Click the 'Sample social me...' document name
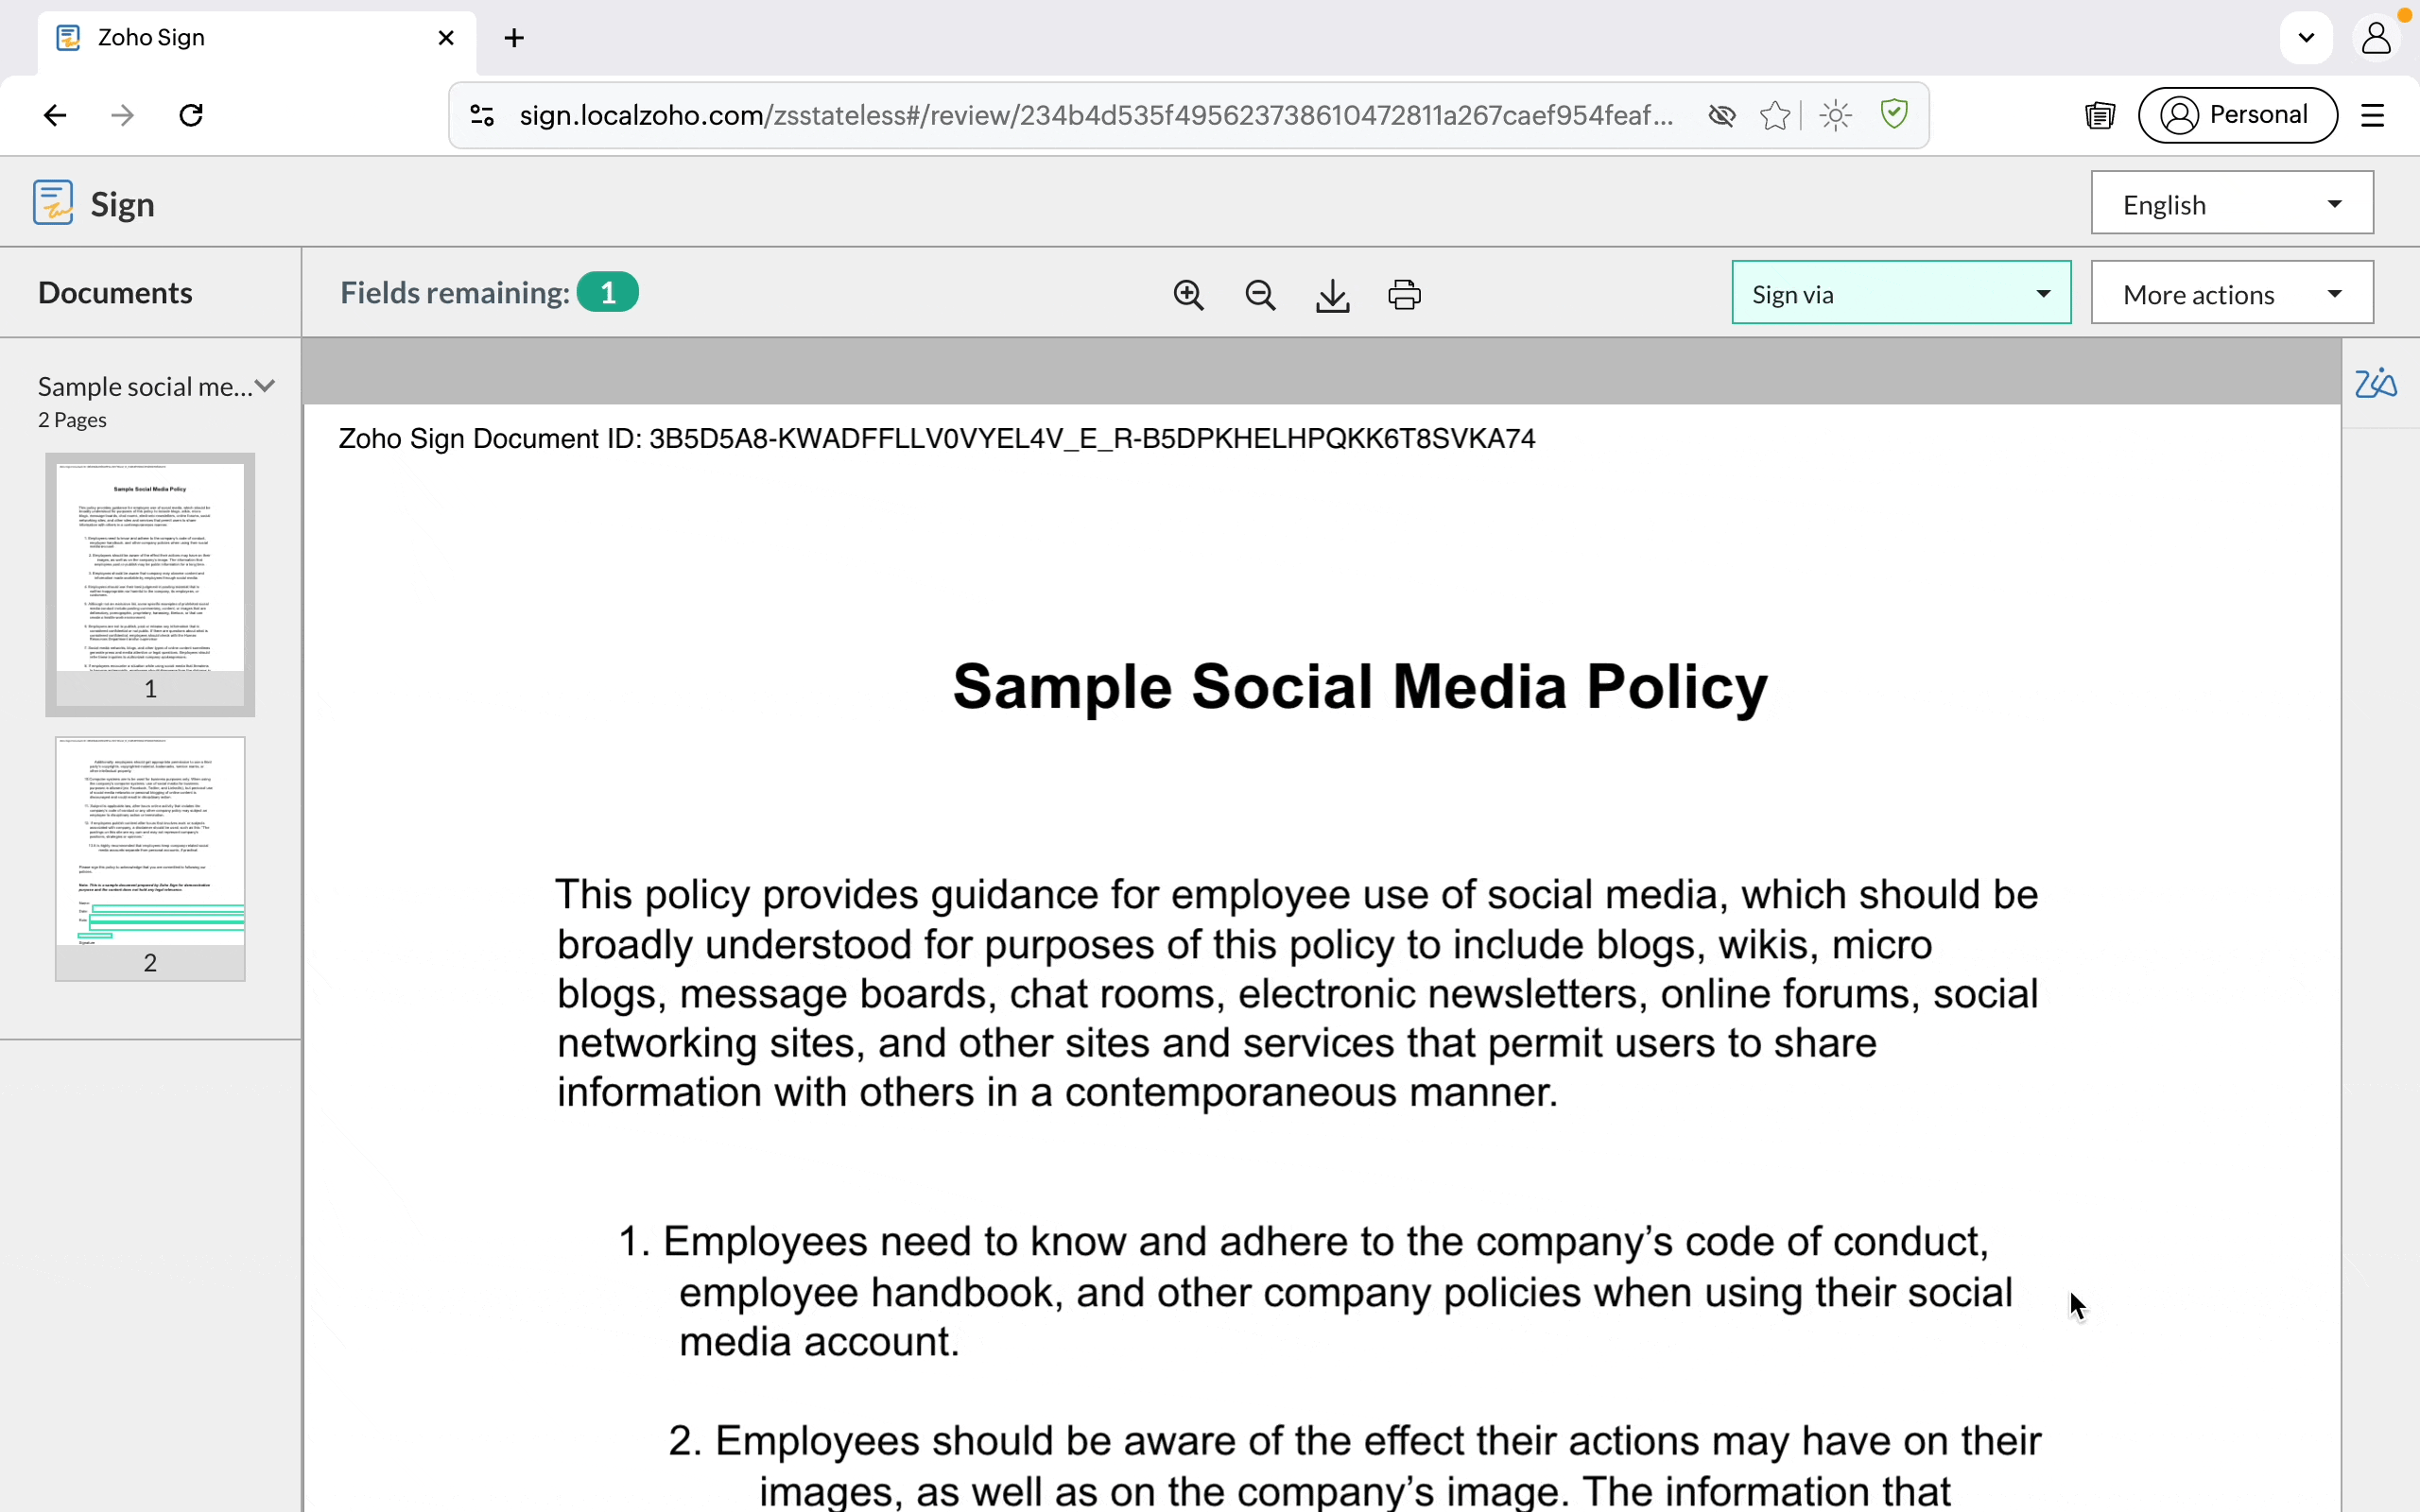The width and height of the screenshot is (2420, 1512). click(x=145, y=386)
